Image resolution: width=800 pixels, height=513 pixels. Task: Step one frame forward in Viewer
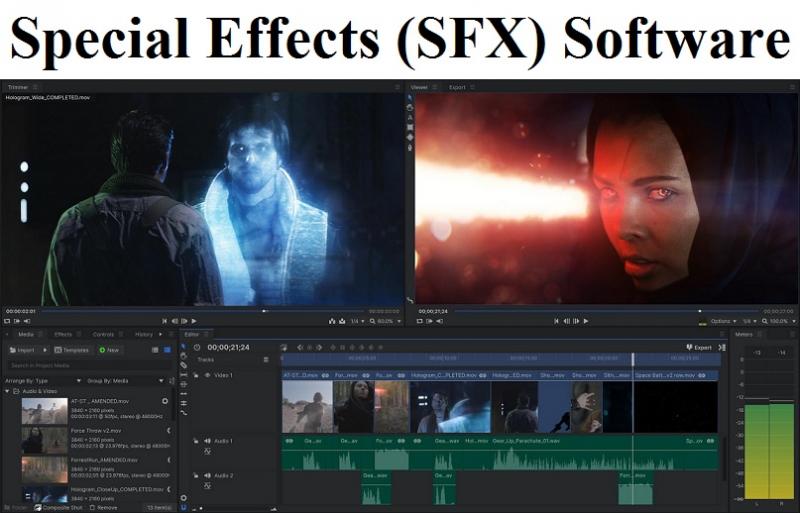click(576, 321)
